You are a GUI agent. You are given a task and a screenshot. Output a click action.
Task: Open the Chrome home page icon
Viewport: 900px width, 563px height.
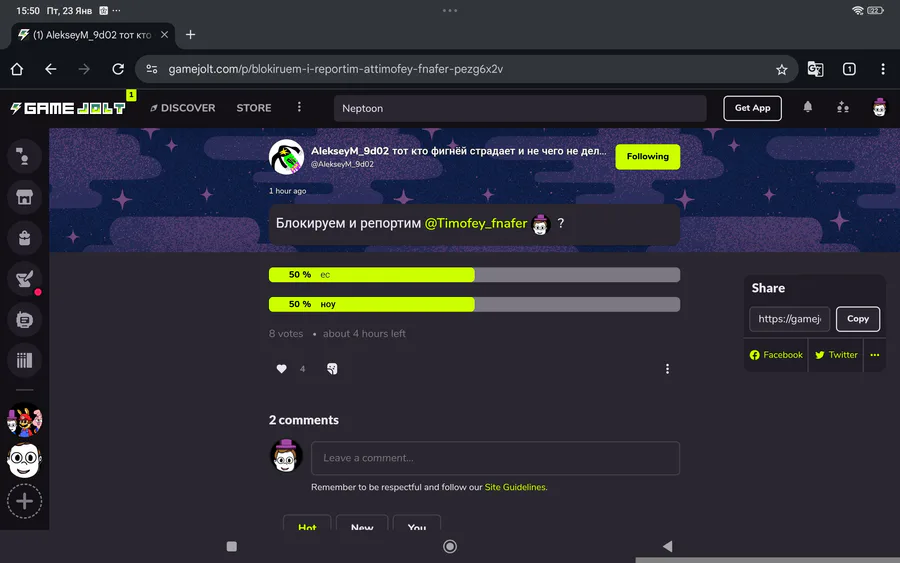point(17,69)
